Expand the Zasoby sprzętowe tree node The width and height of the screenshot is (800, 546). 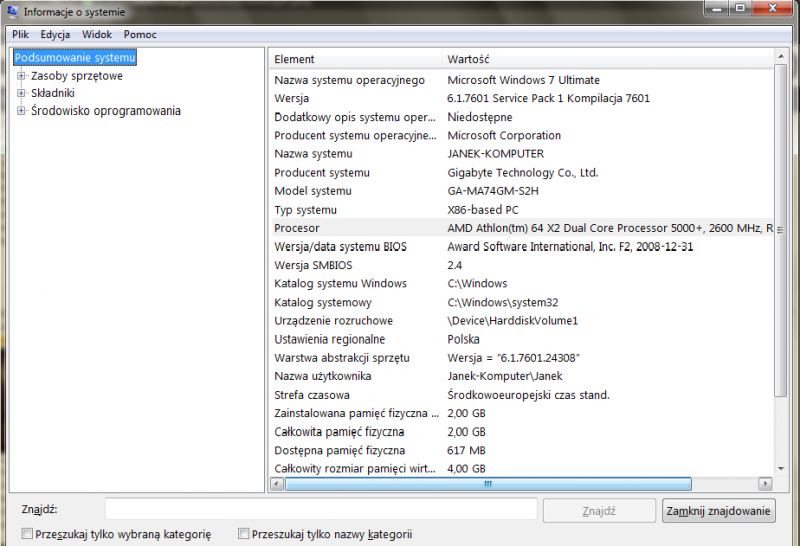coord(21,76)
